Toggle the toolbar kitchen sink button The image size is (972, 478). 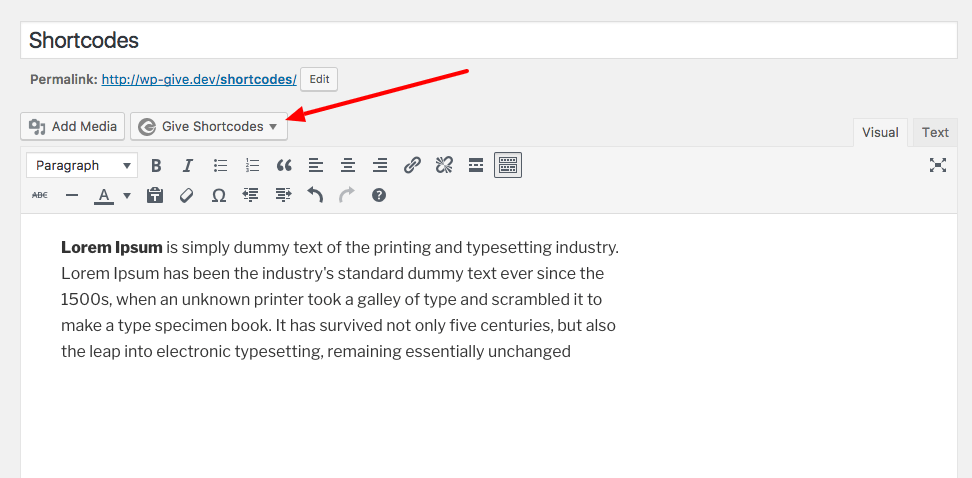point(508,165)
